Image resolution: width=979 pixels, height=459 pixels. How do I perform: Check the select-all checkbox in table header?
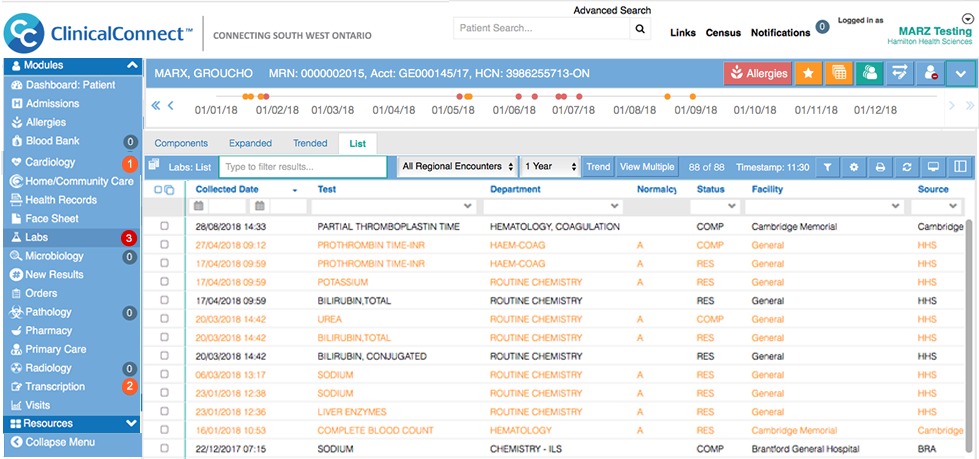coord(158,190)
